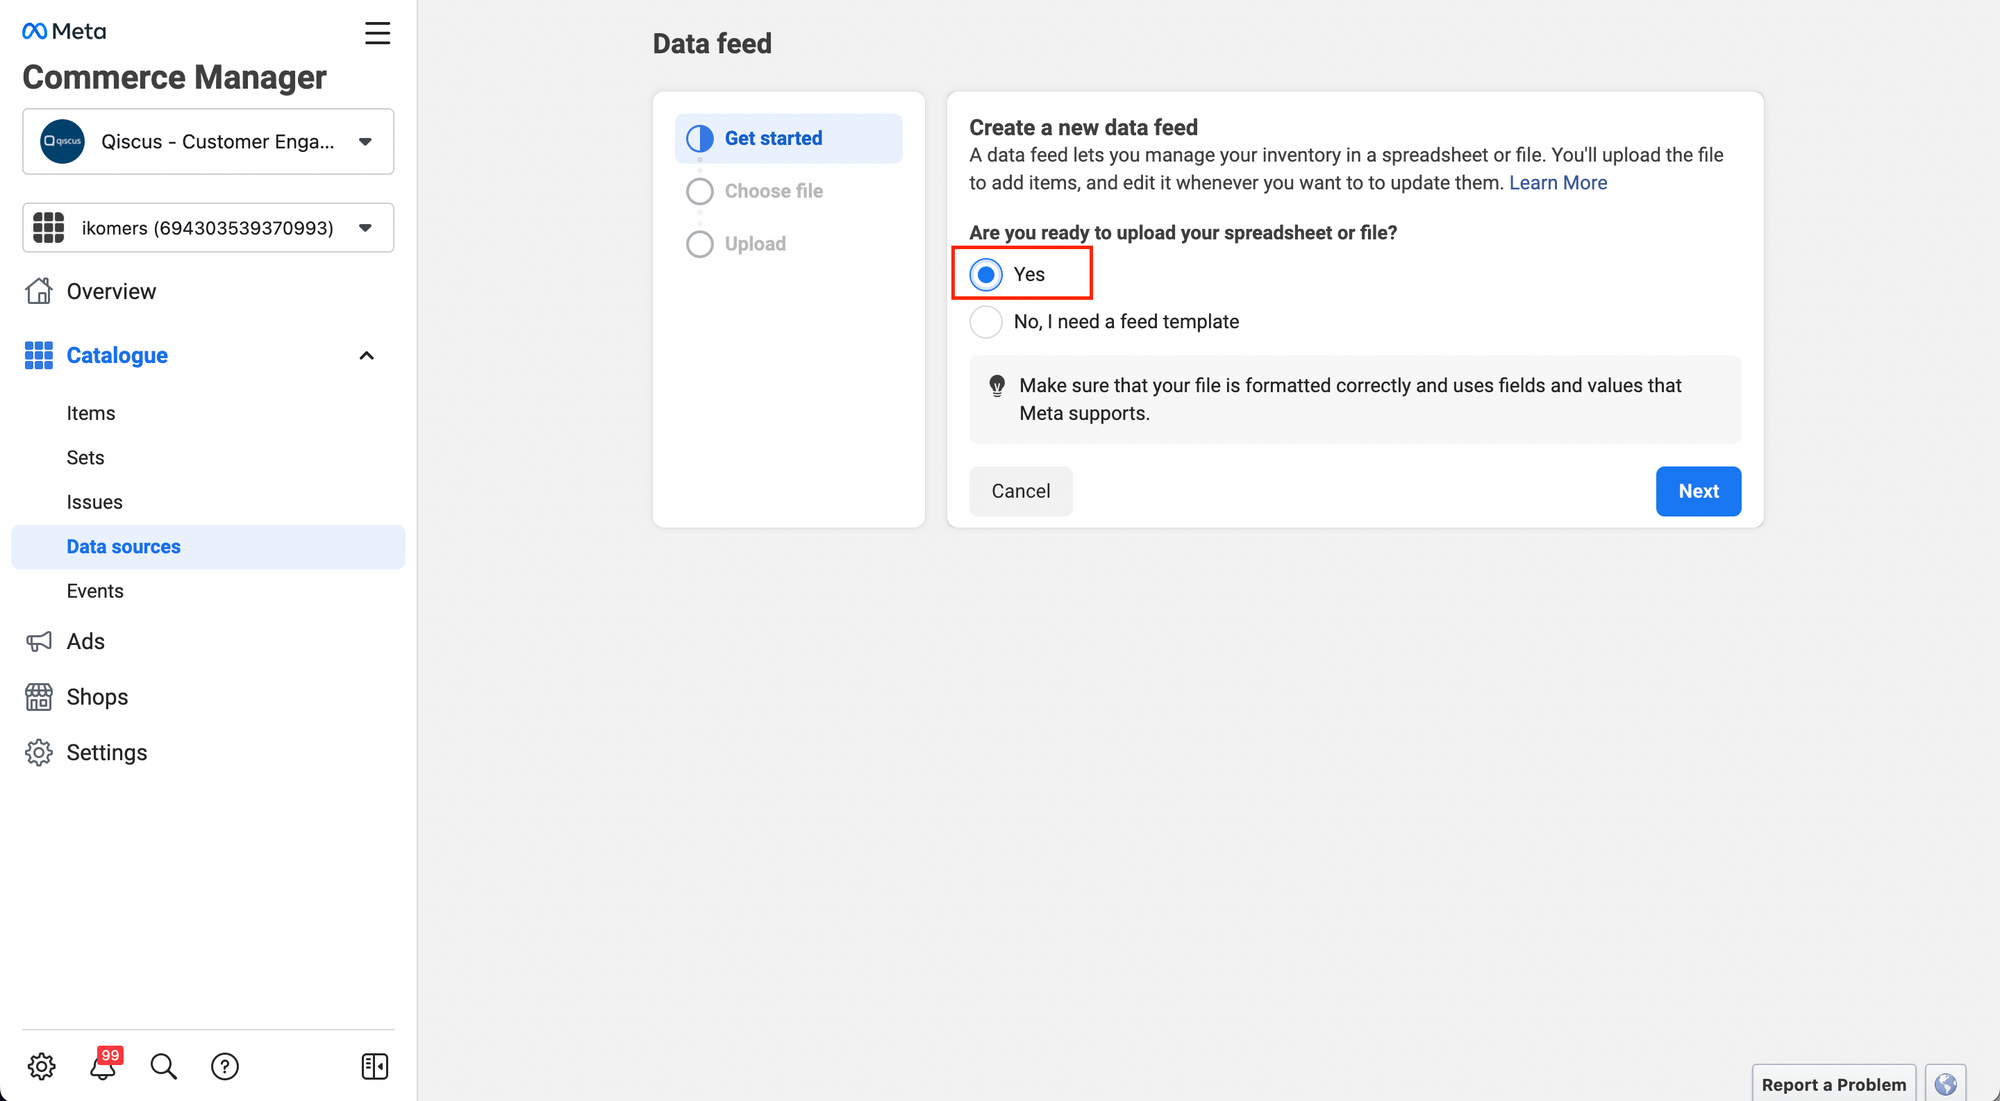The height and width of the screenshot is (1101, 2000).
Task: Toggle the sidebar collapse panel icon
Action: [x=375, y=1066]
